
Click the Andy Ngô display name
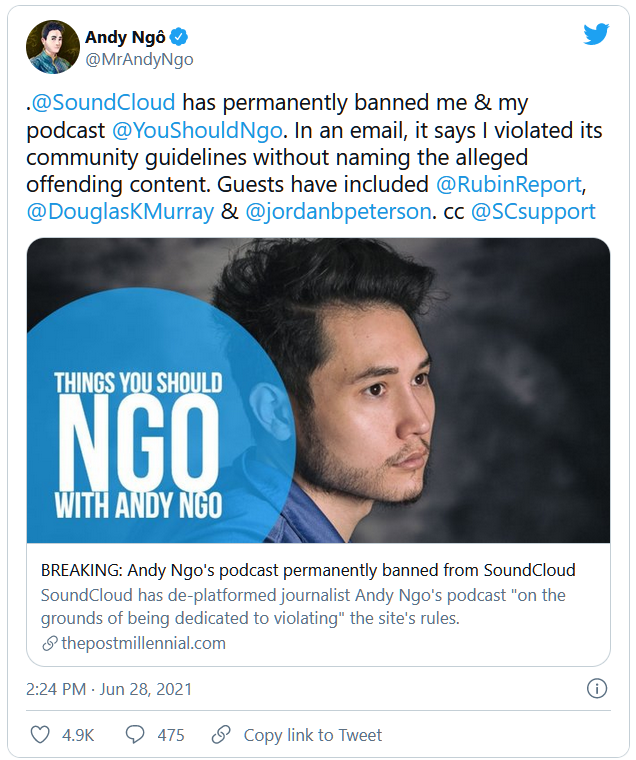tap(127, 38)
